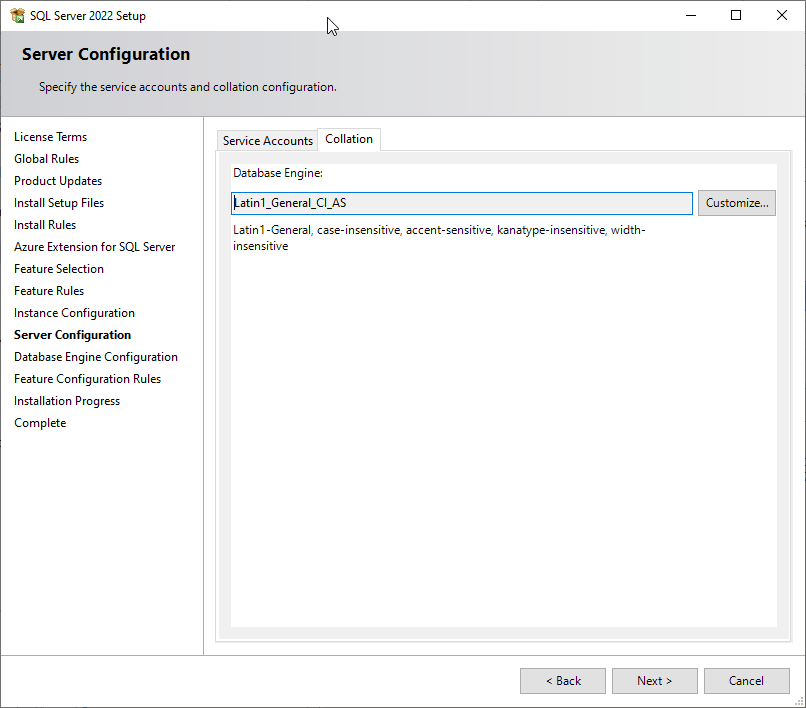
Task: Click Install Setup Files step
Action: click(59, 203)
